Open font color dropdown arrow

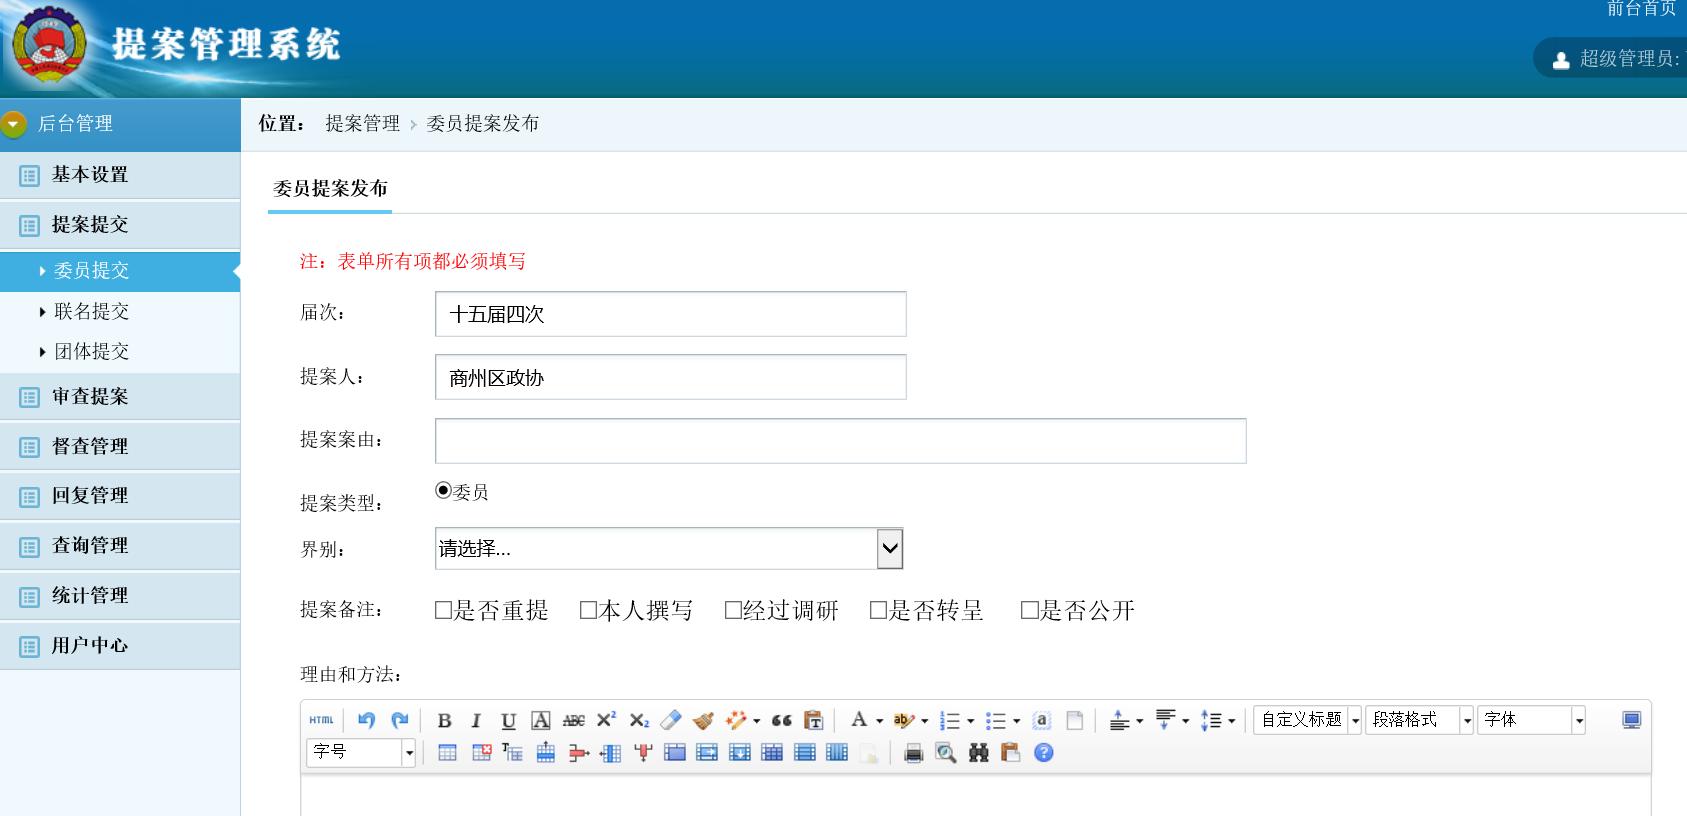pos(879,721)
